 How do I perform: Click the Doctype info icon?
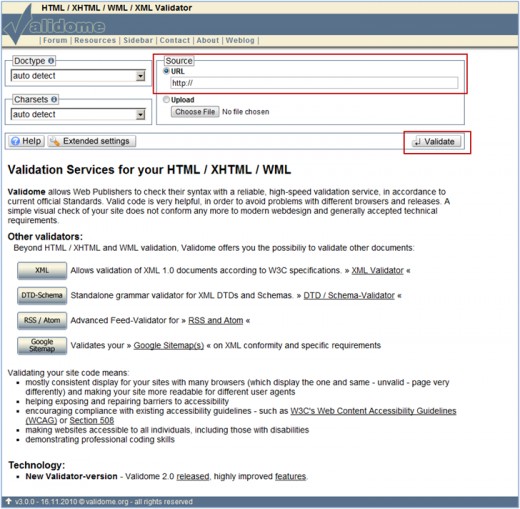pos(51,61)
